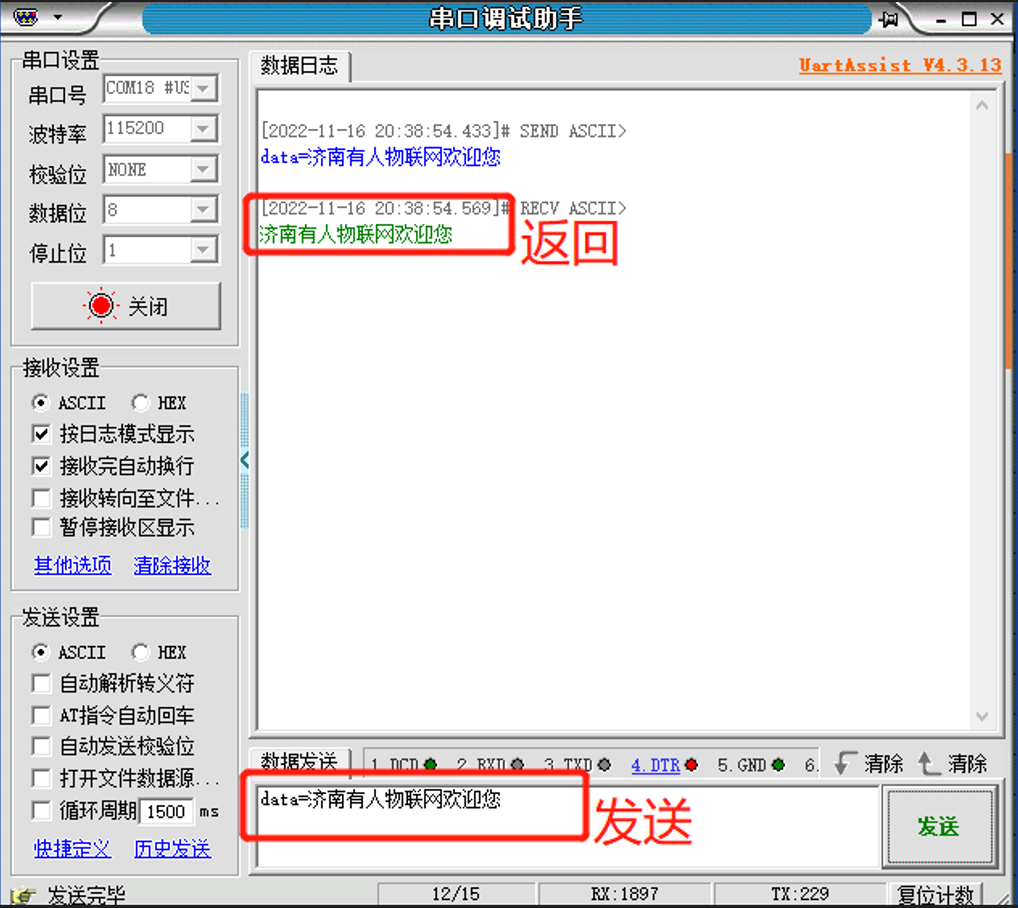Screen dimensions: 1018x908
Task: Click 清除接收 link
Action: [x=172, y=565]
